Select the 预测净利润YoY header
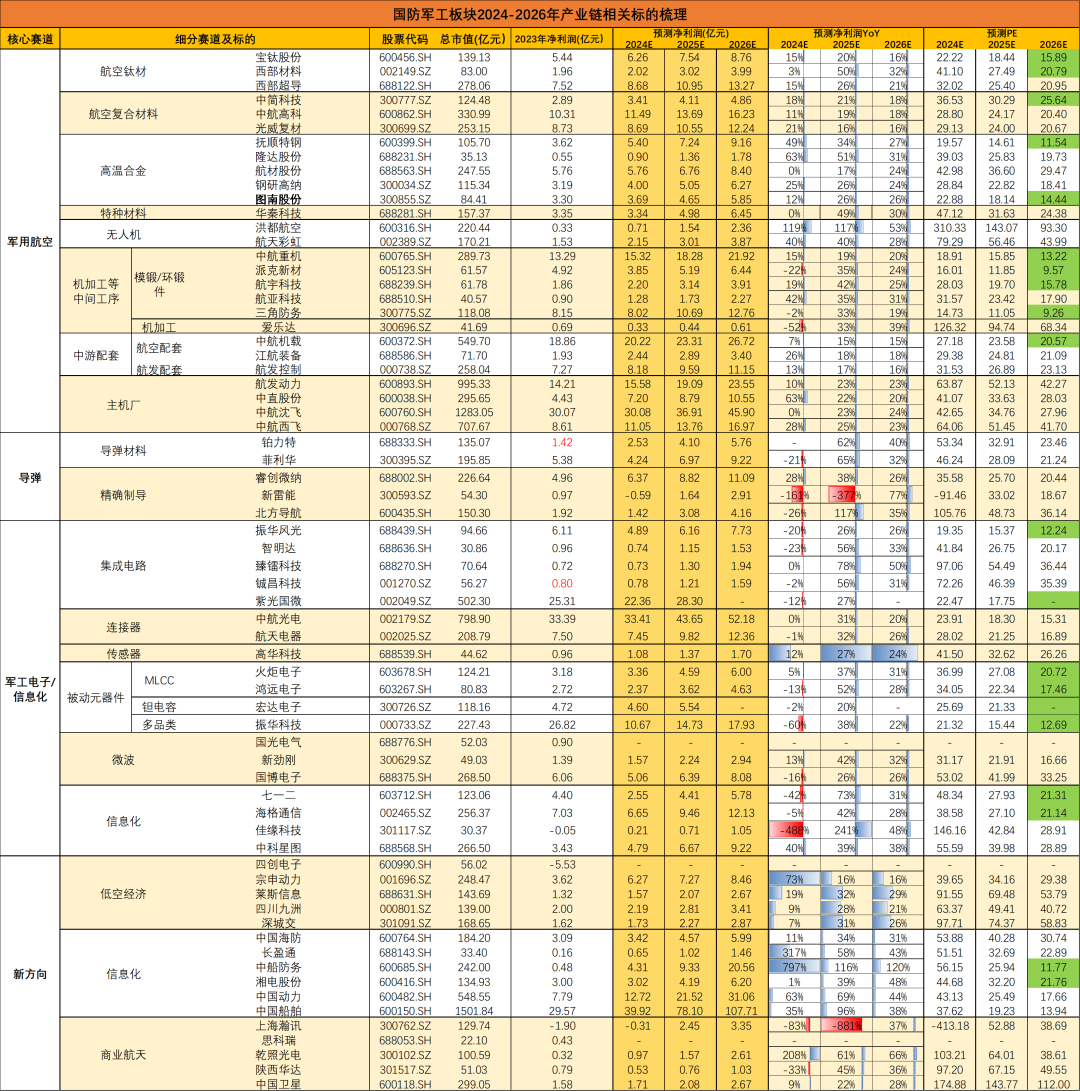This screenshot has width=1080, height=1091. (846, 33)
